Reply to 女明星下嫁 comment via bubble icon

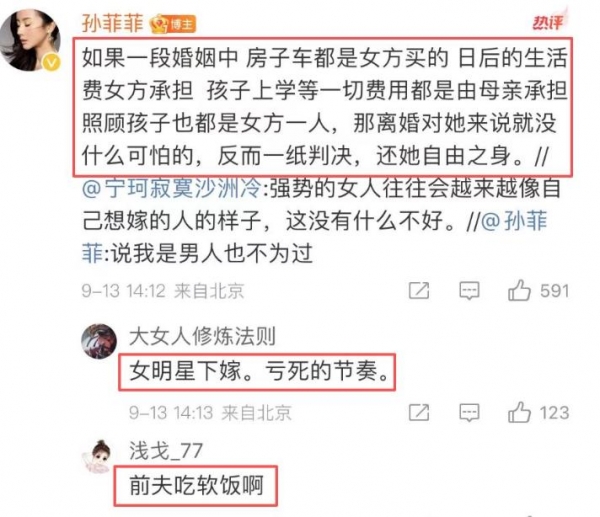pyautogui.click(x=469, y=413)
